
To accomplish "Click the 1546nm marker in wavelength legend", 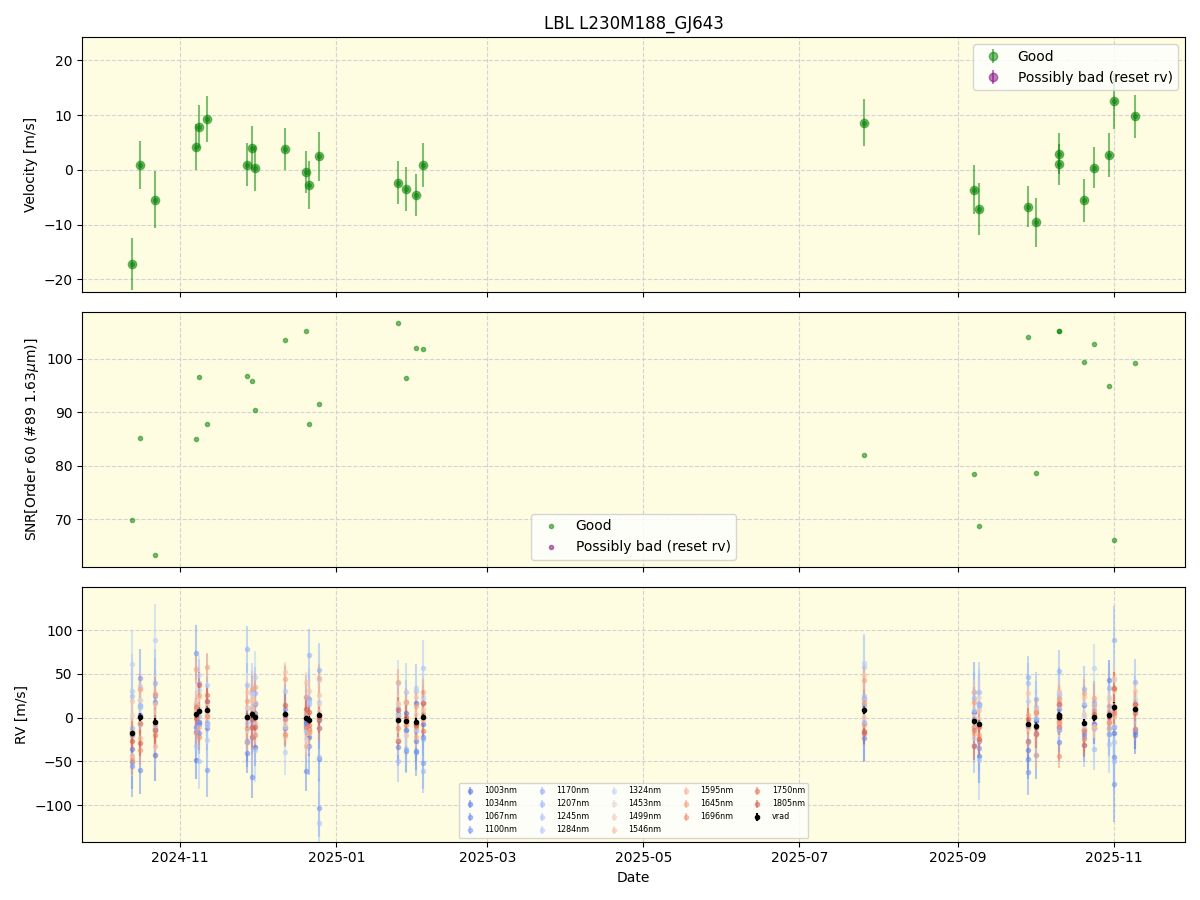I will (x=614, y=830).
